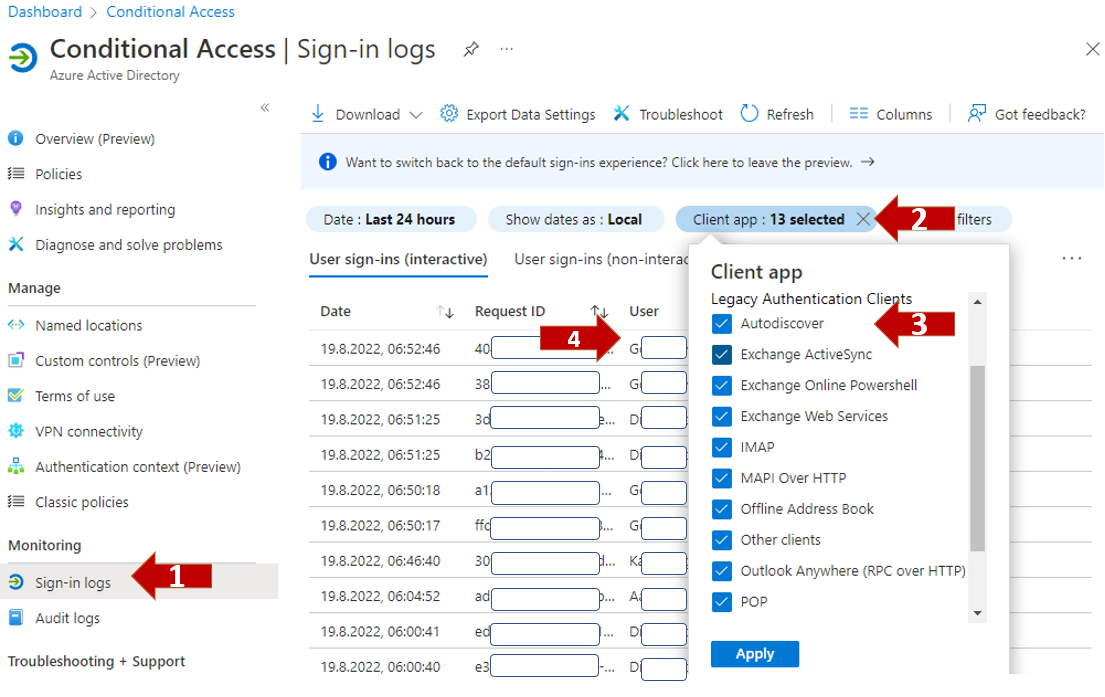
Task: Go to Insights and reporting
Action: click(105, 209)
